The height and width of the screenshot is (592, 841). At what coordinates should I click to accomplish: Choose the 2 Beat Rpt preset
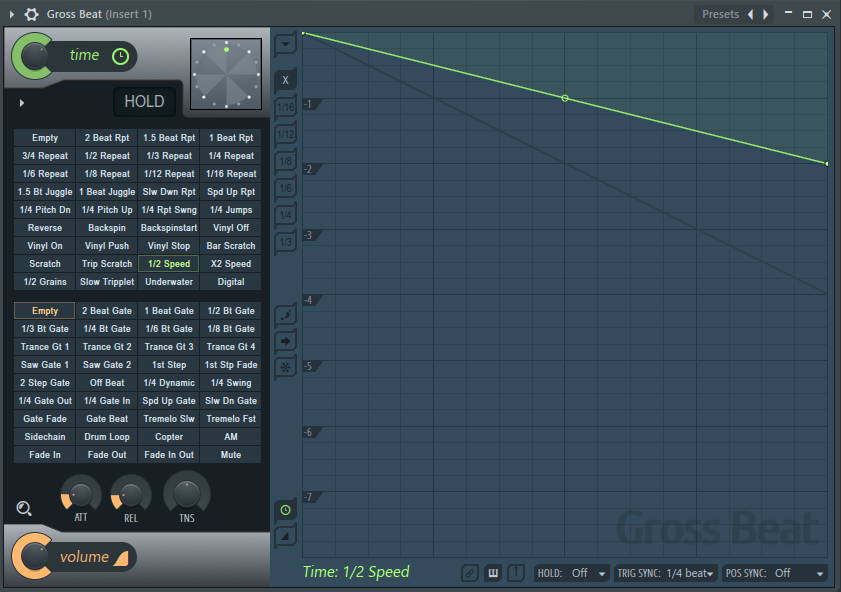(107, 138)
